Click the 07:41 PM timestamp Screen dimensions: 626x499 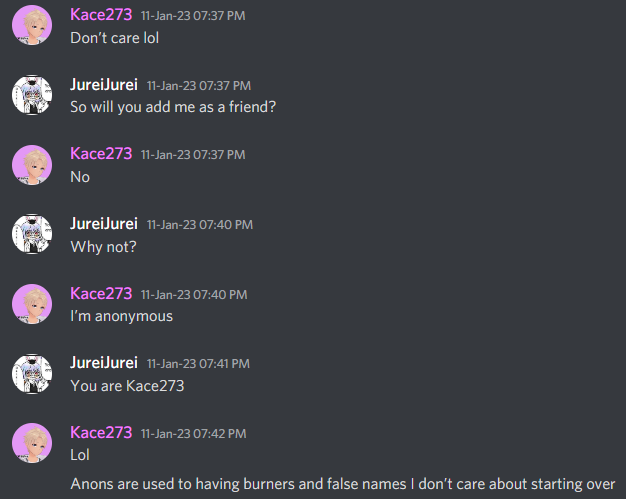tap(198, 364)
